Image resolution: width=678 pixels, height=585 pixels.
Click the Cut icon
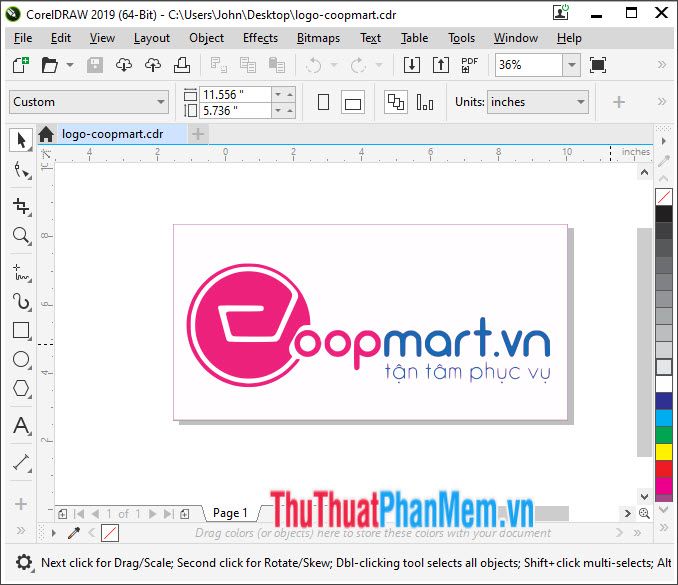click(218, 65)
